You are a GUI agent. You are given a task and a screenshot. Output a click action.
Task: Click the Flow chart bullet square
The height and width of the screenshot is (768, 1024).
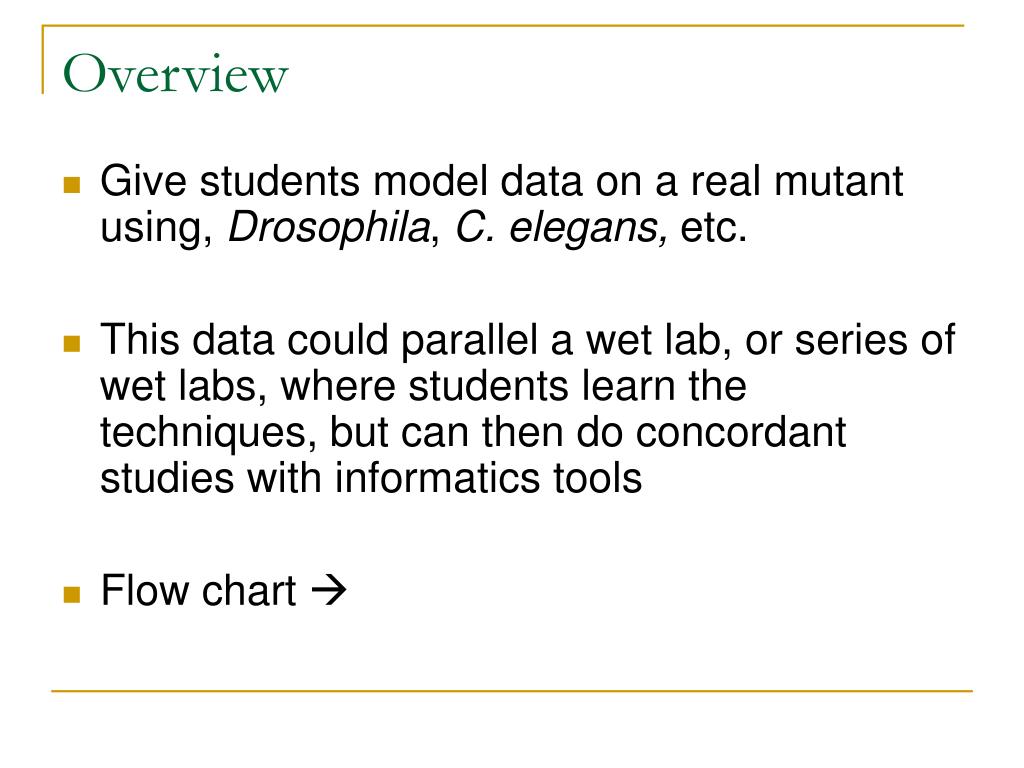click(72, 594)
